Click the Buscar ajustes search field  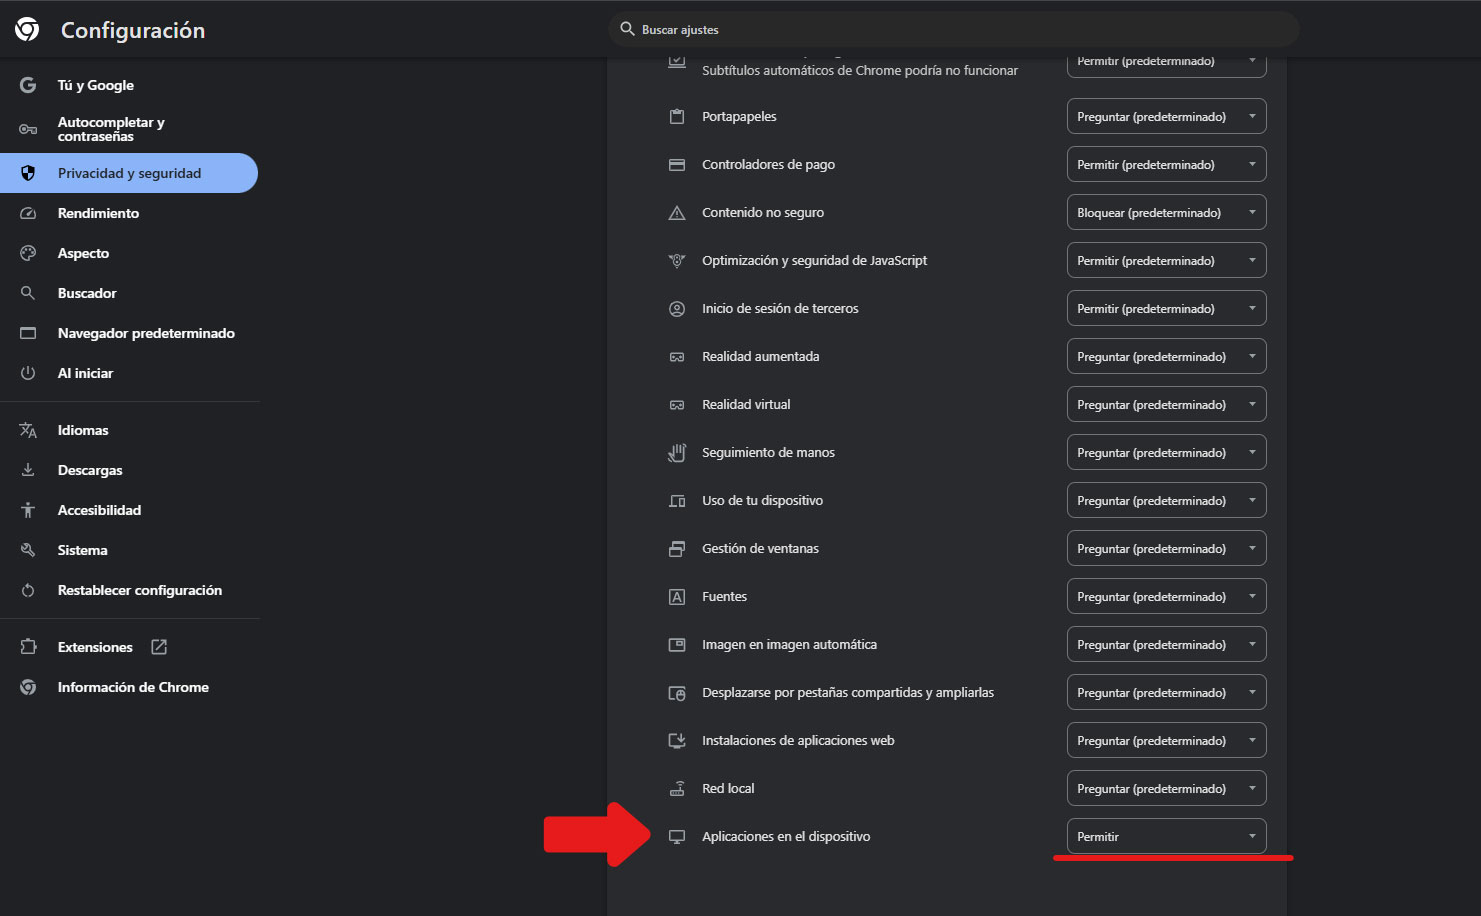point(954,29)
